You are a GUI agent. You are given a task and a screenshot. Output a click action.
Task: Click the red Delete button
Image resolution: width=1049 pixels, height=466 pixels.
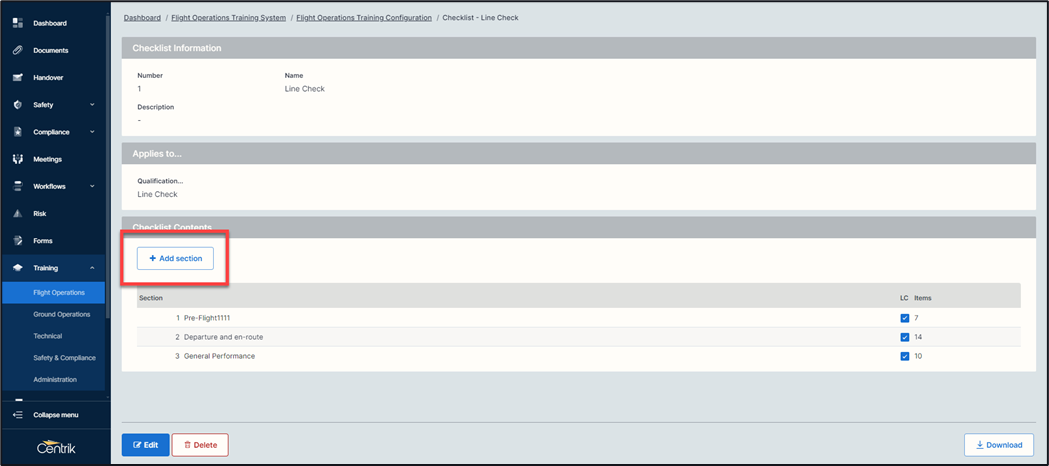tap(200, 445)
